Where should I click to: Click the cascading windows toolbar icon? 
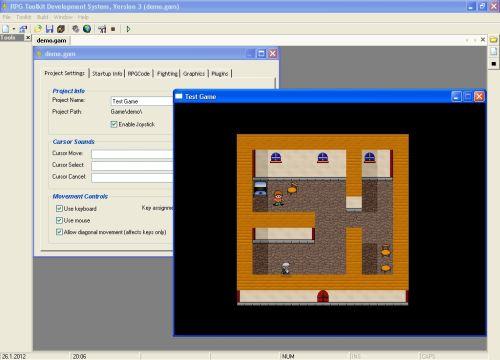[x=23, y=29]
